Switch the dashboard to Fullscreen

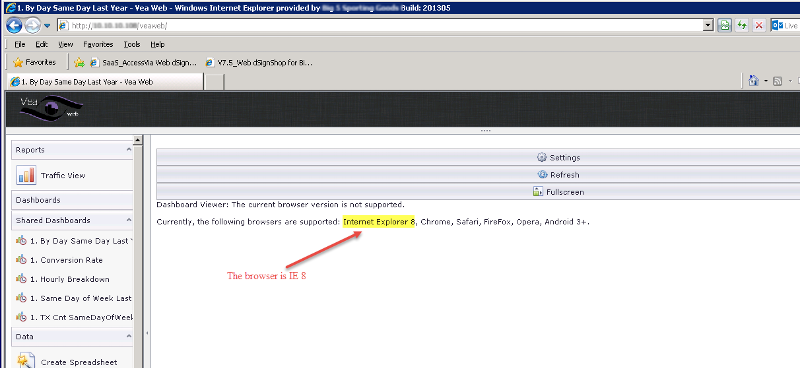tap(478, 192)
